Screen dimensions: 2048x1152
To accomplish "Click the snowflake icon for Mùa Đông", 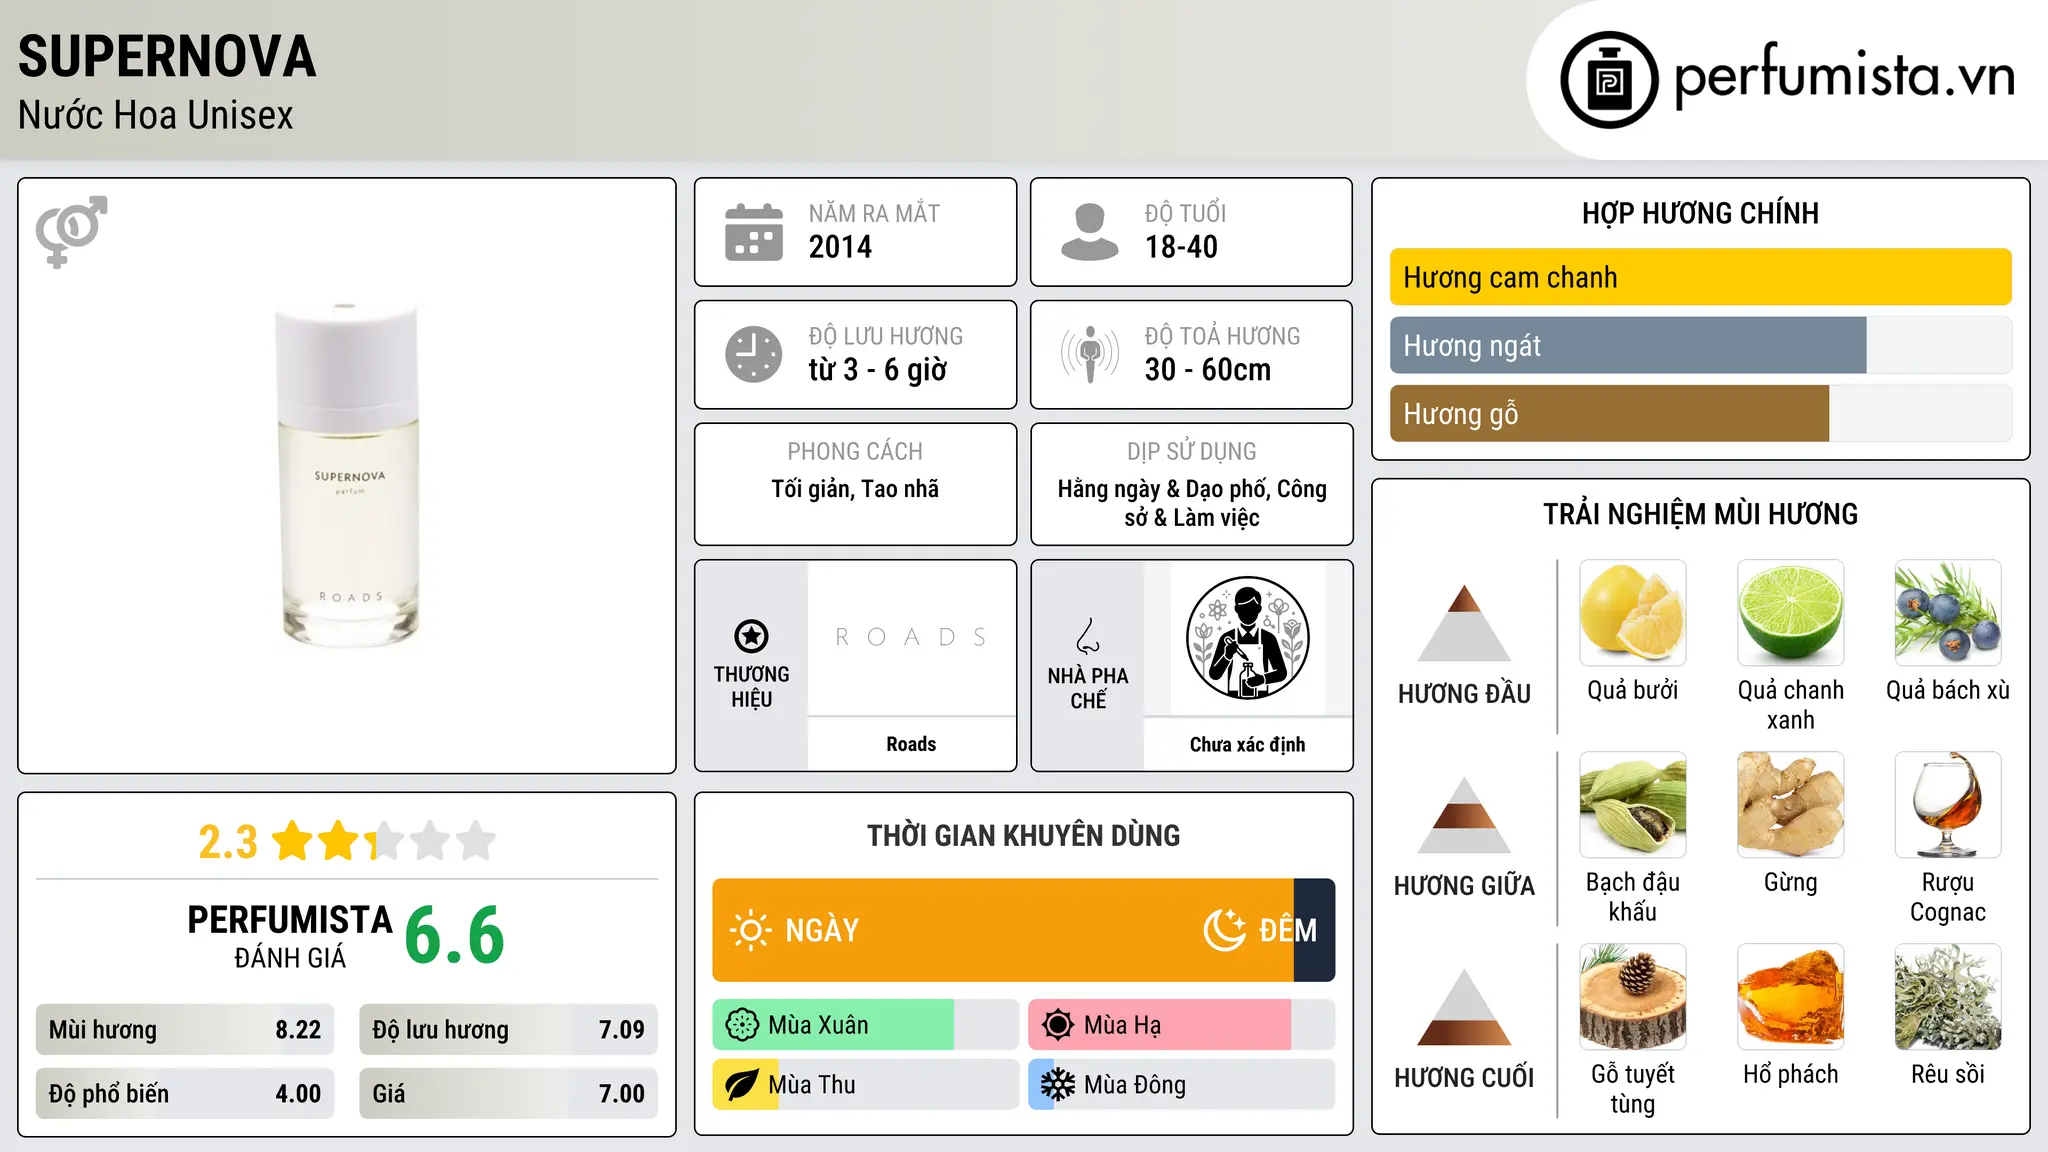I will click(x=1058, y=1085).
